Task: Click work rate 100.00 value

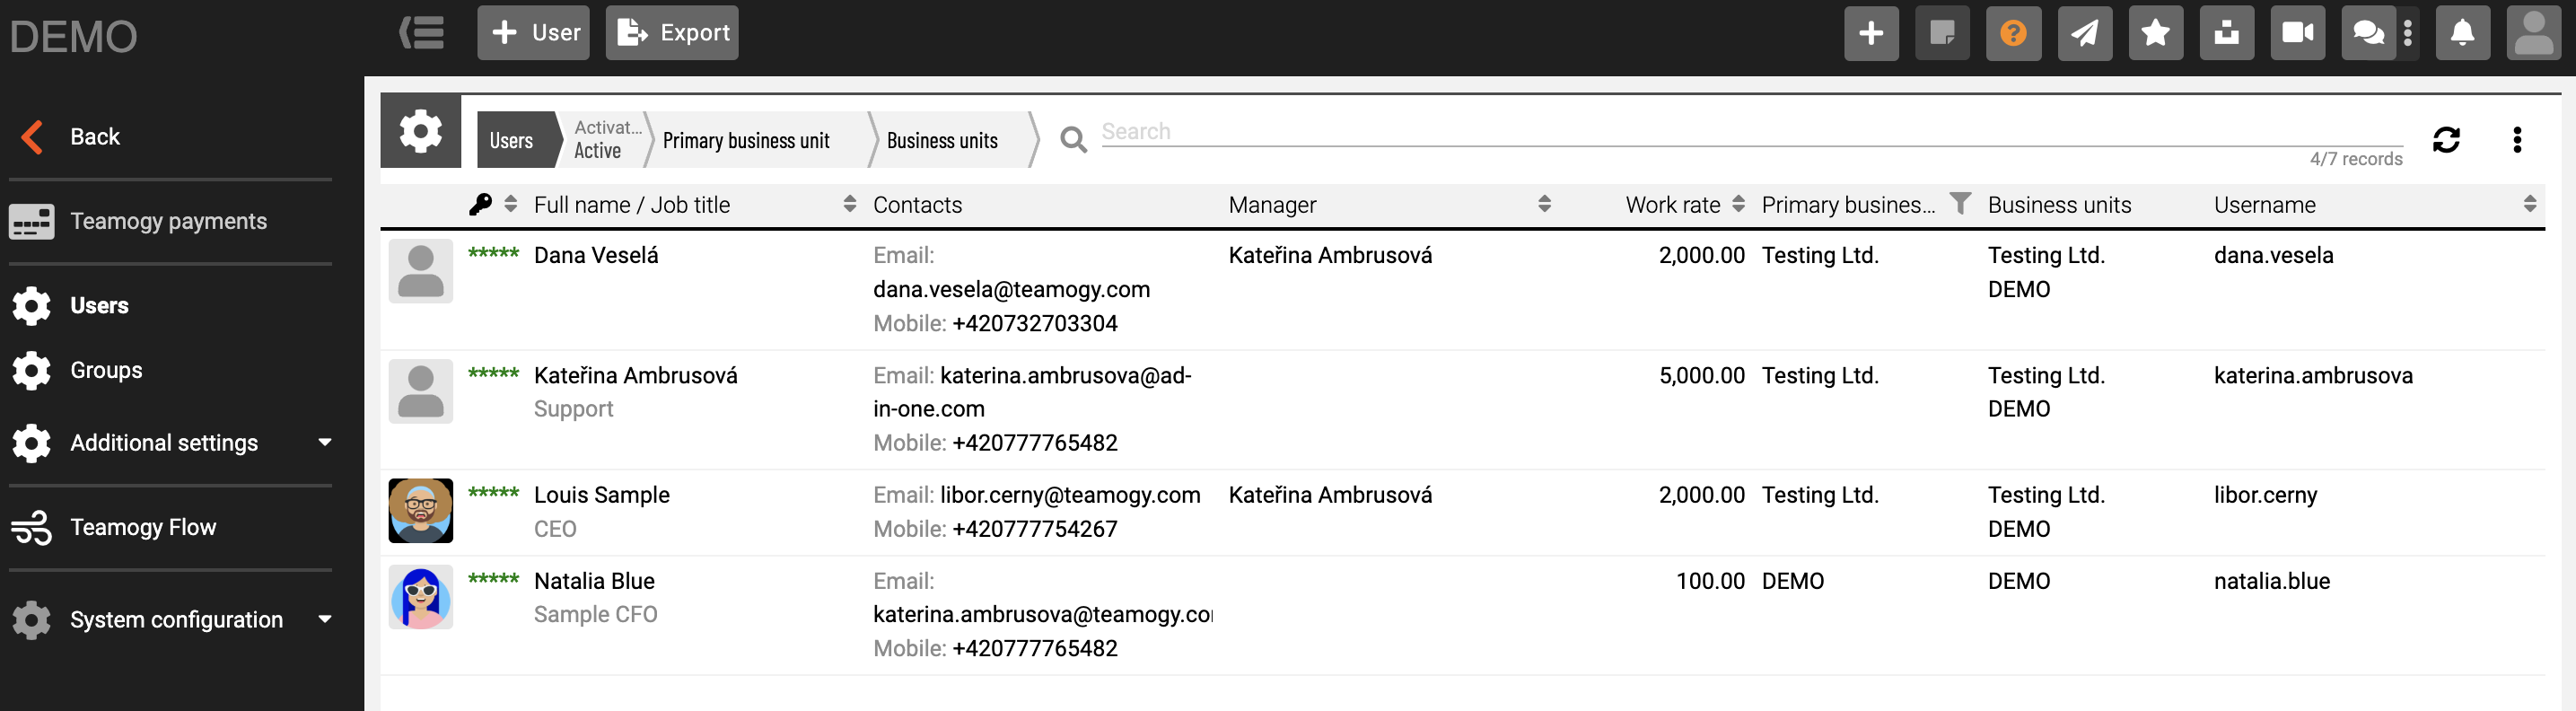Action: (x=1710, y=581)
